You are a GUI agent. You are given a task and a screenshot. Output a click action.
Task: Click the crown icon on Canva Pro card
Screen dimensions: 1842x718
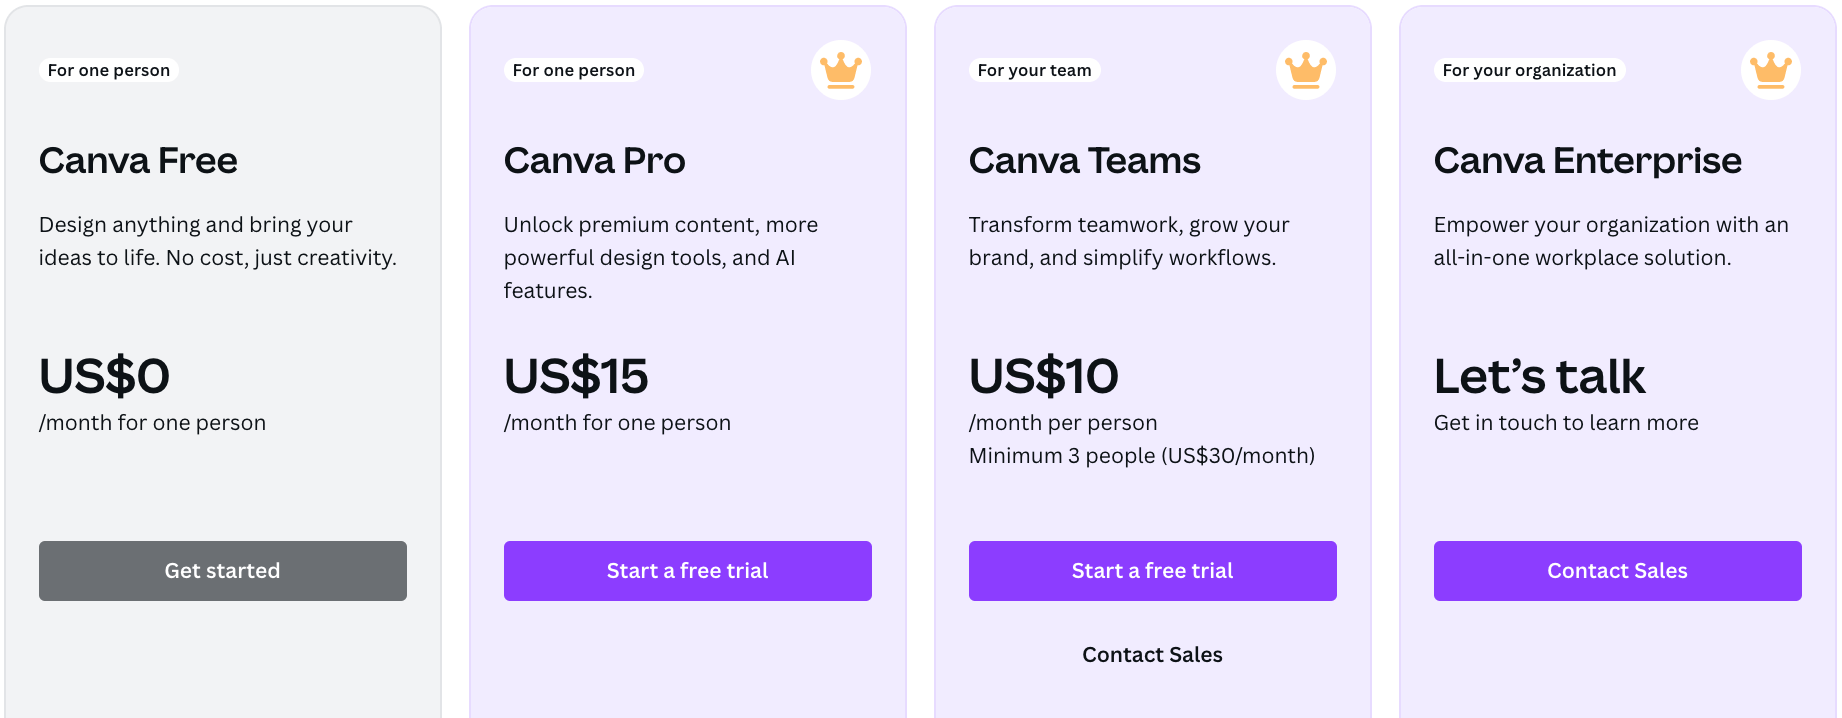840,70
